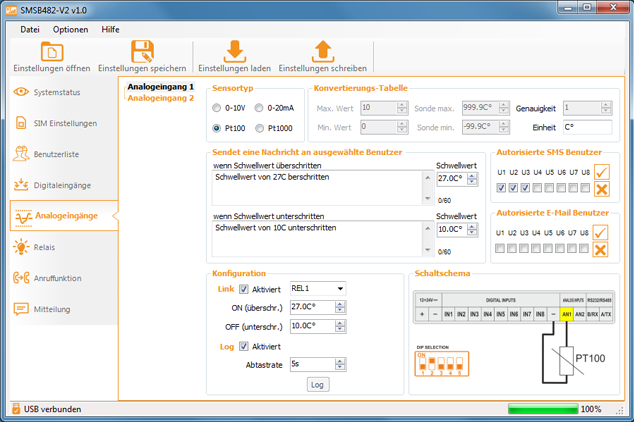Select all authorized SMS users checkmark
This screenshot has height=423, width=634.
[600, 173]
